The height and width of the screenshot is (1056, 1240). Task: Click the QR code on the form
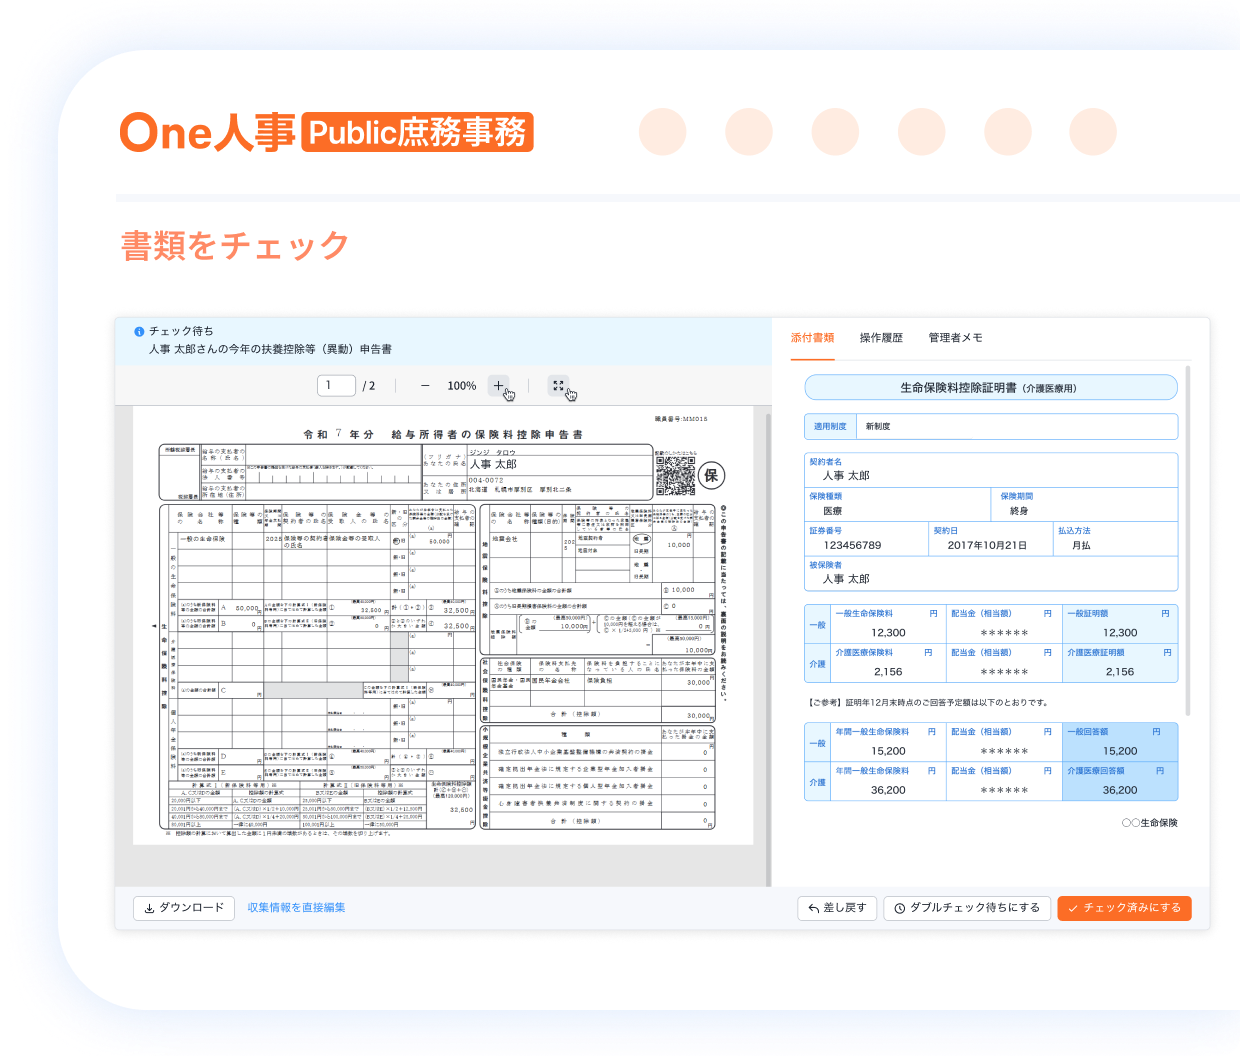(x=675, y=476)
